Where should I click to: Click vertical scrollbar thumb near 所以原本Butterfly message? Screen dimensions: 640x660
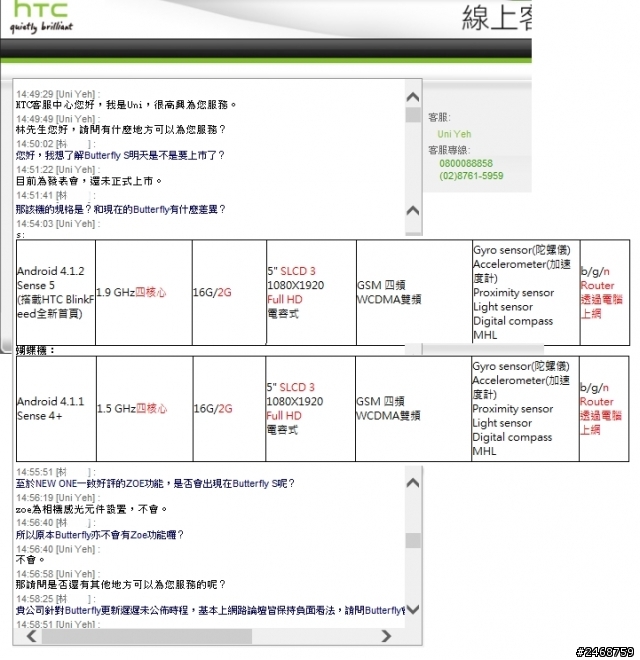tap(413, 540)
